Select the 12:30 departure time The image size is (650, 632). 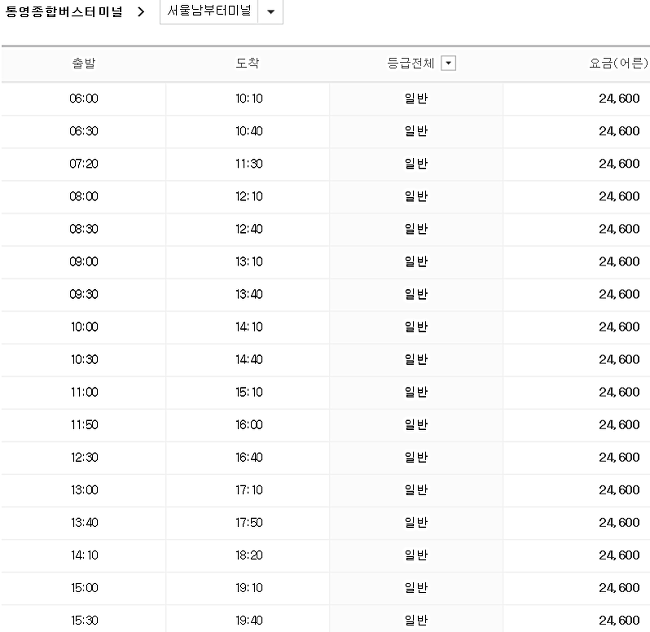coord(84,458)
